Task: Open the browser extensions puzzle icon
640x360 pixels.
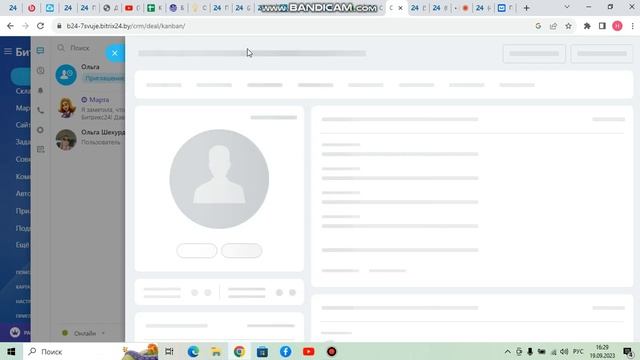Action: (587, 26)
